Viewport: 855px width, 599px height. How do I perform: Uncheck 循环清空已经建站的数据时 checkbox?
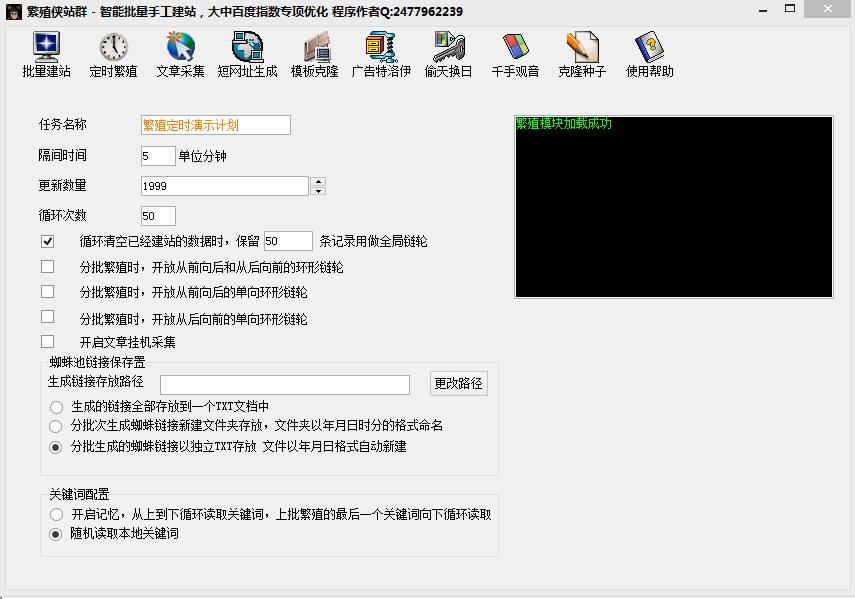click(47, 241)
